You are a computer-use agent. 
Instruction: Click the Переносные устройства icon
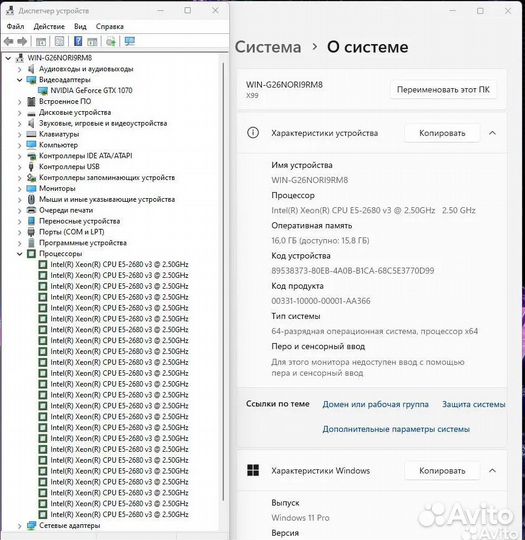click(x=31, y=221)
